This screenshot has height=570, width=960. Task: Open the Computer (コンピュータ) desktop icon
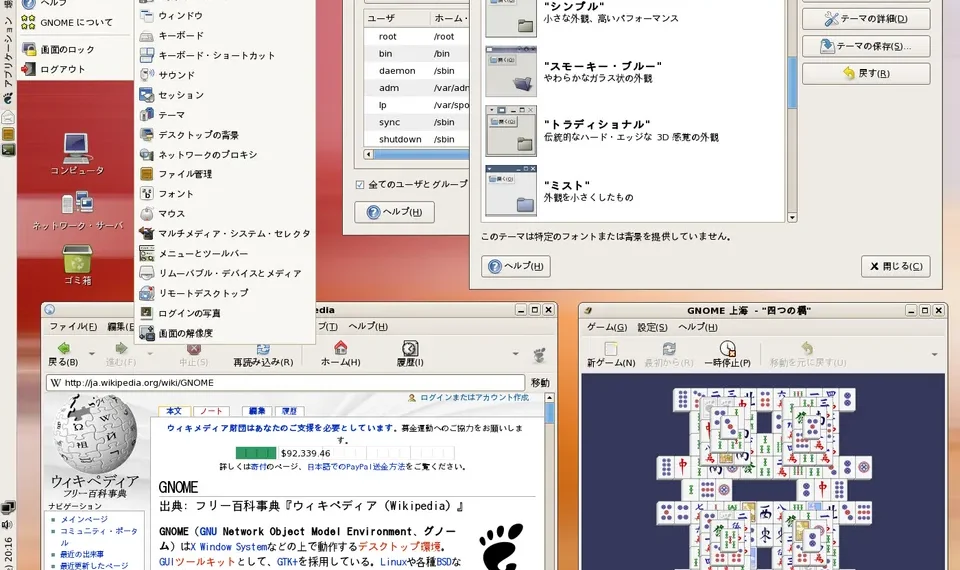click(77, 154)
